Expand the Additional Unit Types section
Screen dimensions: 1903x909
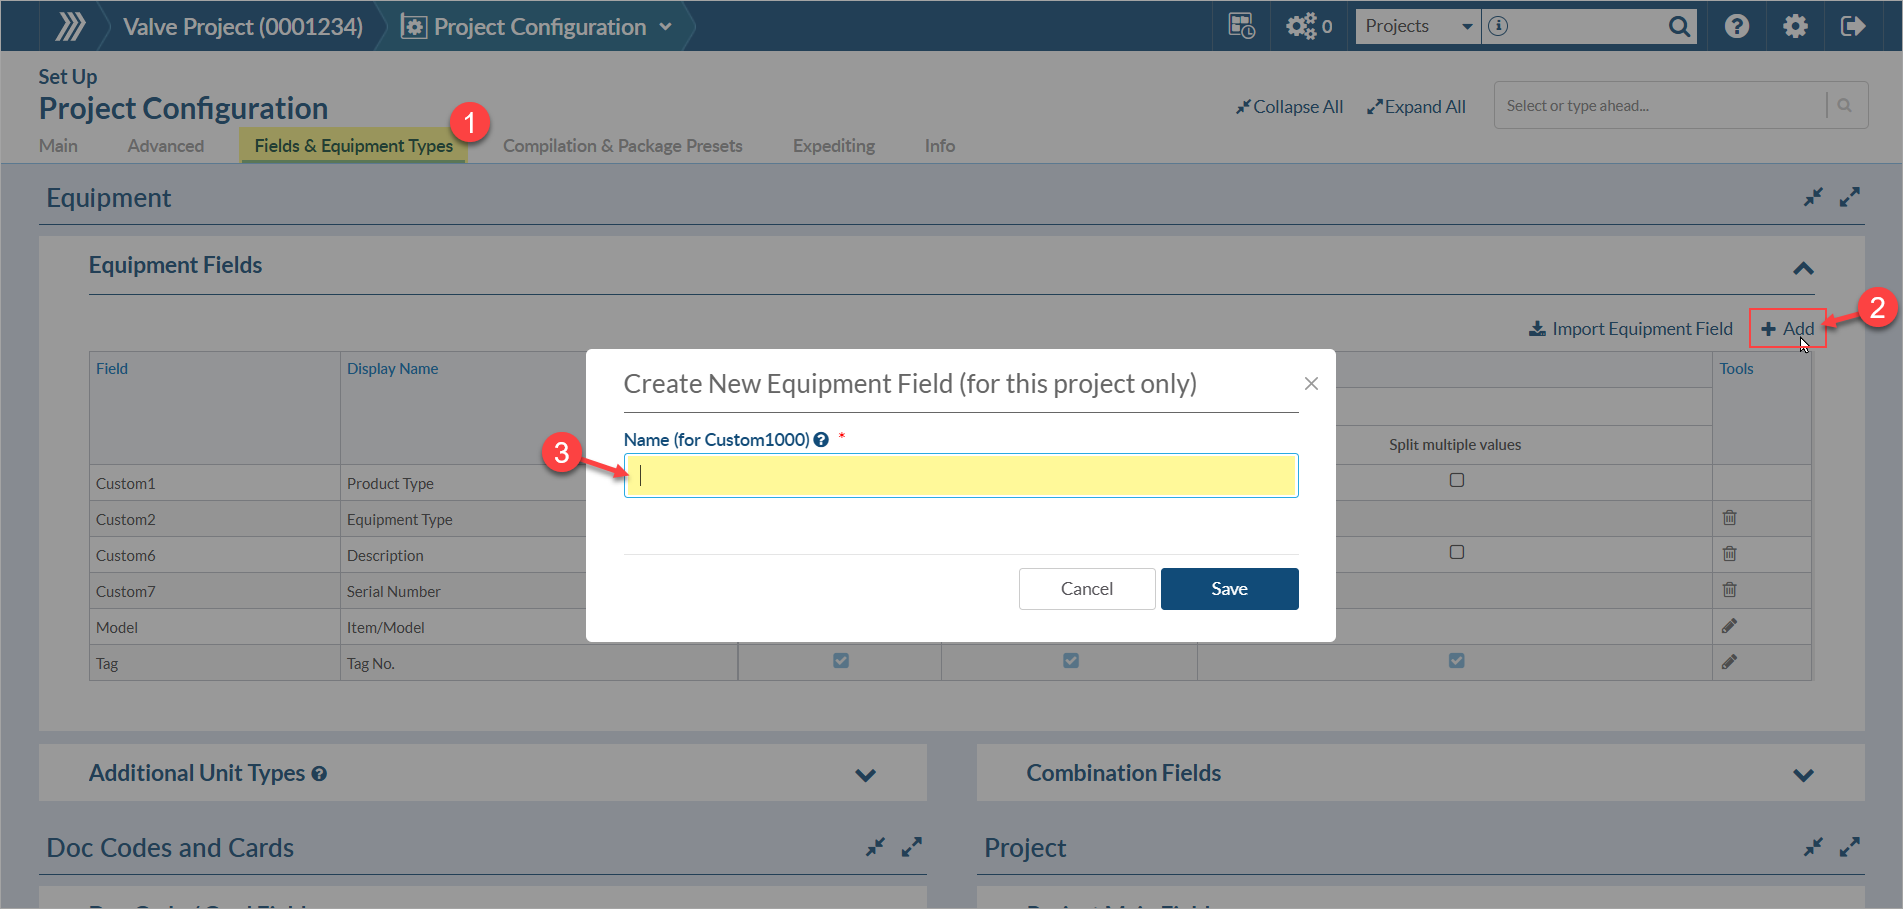(865, 775)
